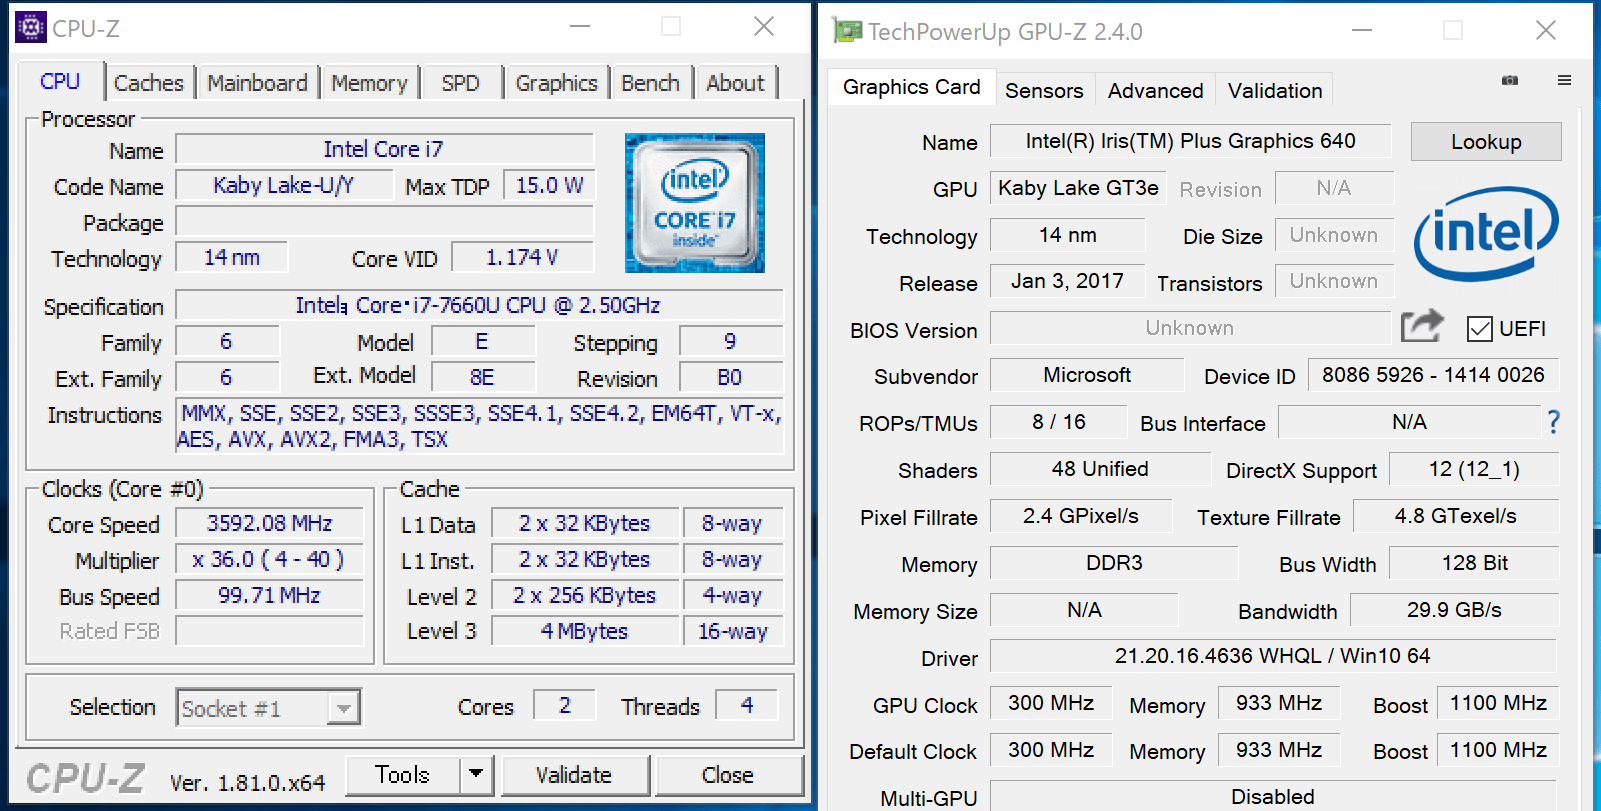Click the share BIOS export icon

pyautogui.click(x=1422, y=326)
